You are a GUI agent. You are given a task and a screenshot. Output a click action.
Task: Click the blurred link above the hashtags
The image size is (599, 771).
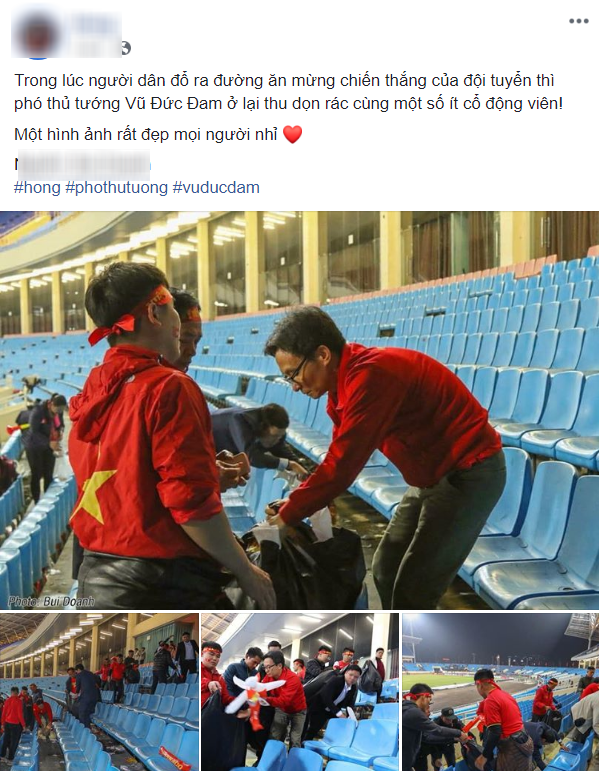coord(83,165)
